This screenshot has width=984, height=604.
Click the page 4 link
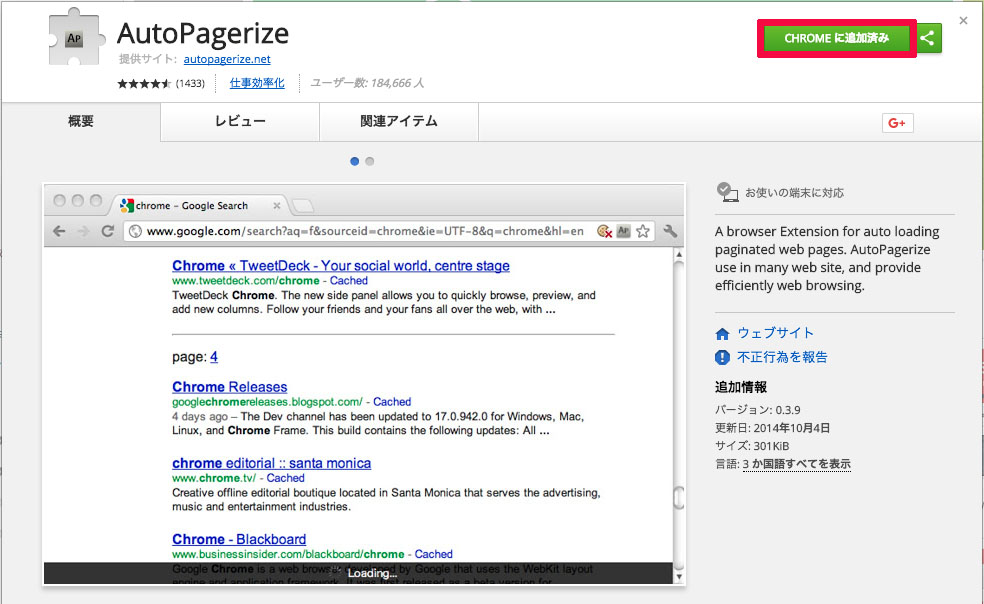214,357
